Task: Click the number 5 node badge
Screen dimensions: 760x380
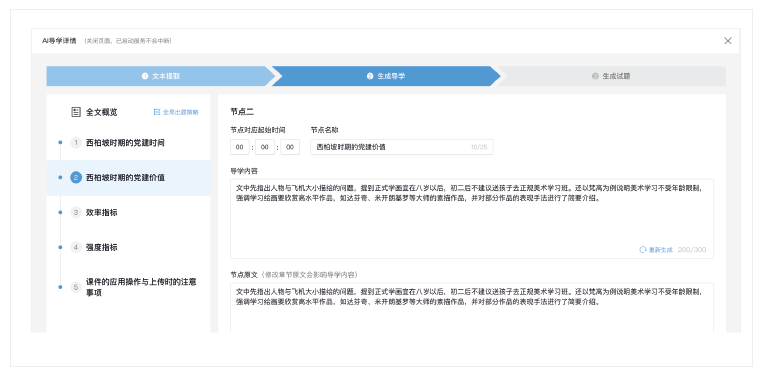Action: pyautogui.click(x=76, y=287)
